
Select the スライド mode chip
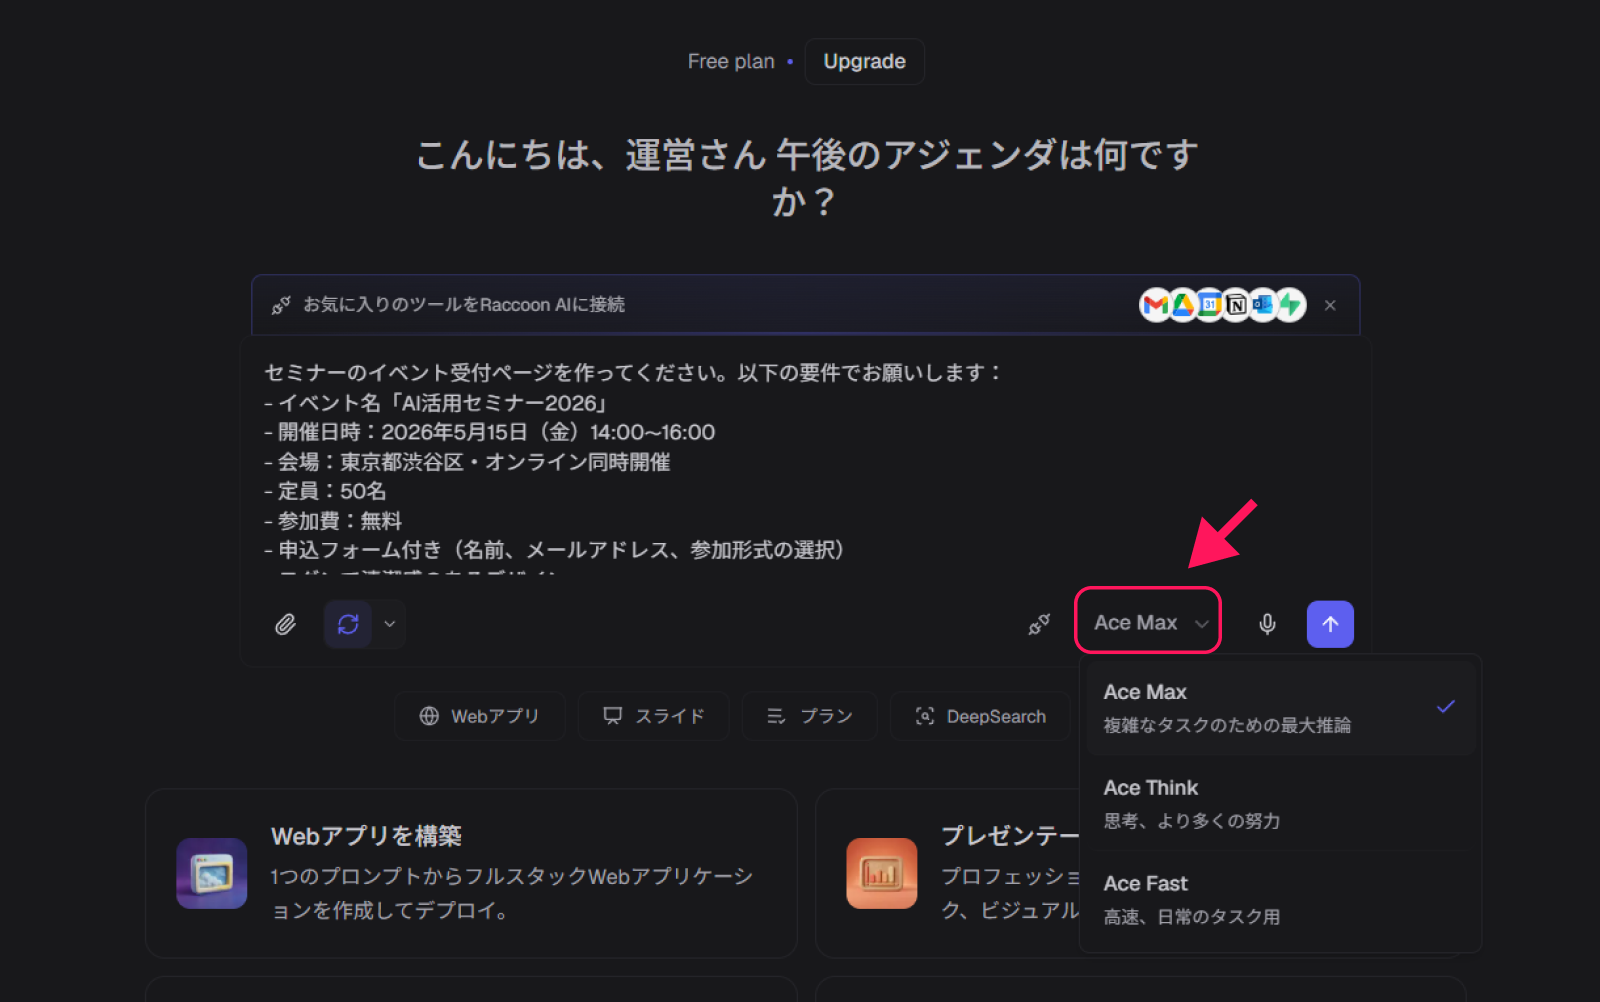[x=654, y=716]
